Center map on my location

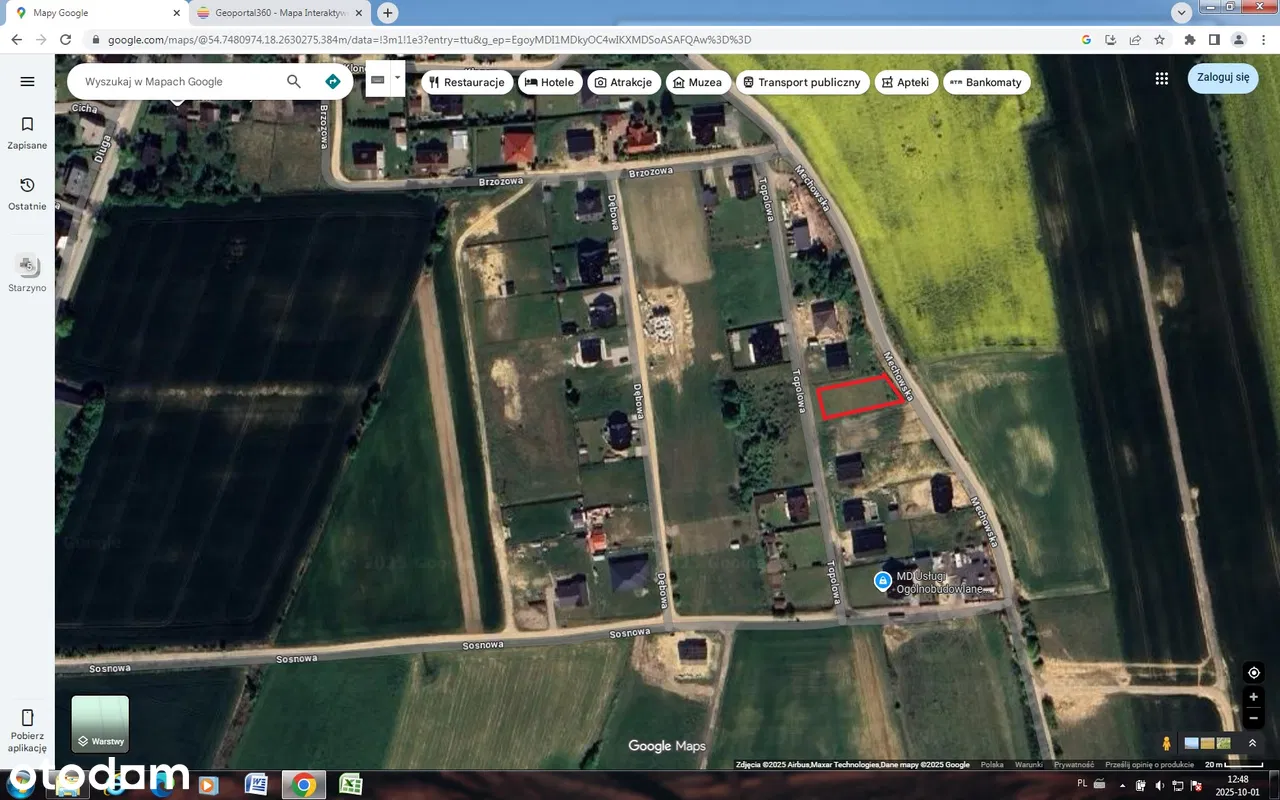[1253, 673]
